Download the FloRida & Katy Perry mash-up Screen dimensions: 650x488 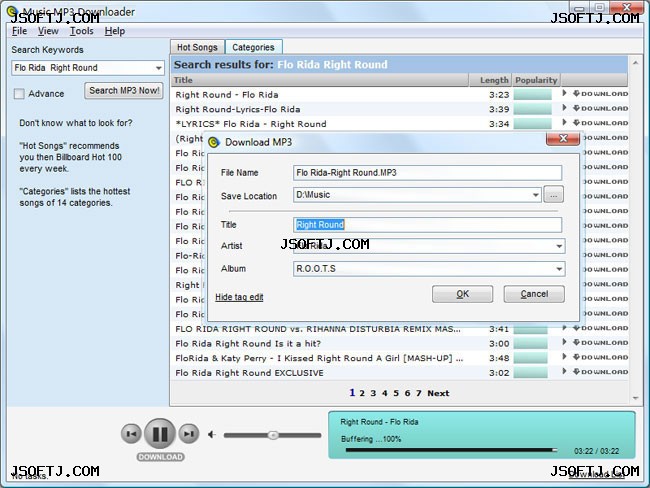(x=601, y=357)
